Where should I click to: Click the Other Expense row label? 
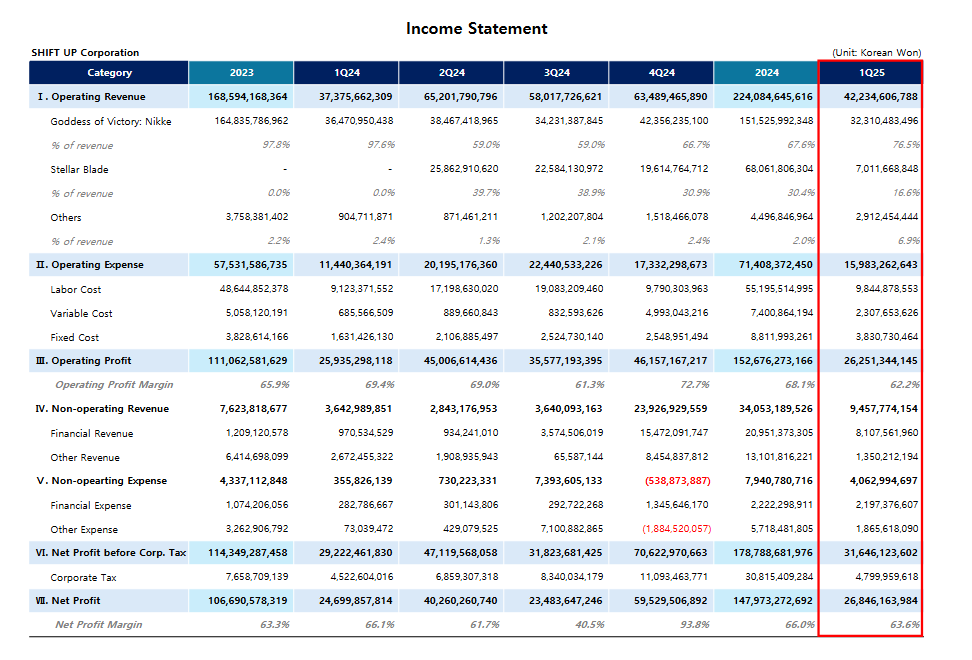tap(84, 530)
